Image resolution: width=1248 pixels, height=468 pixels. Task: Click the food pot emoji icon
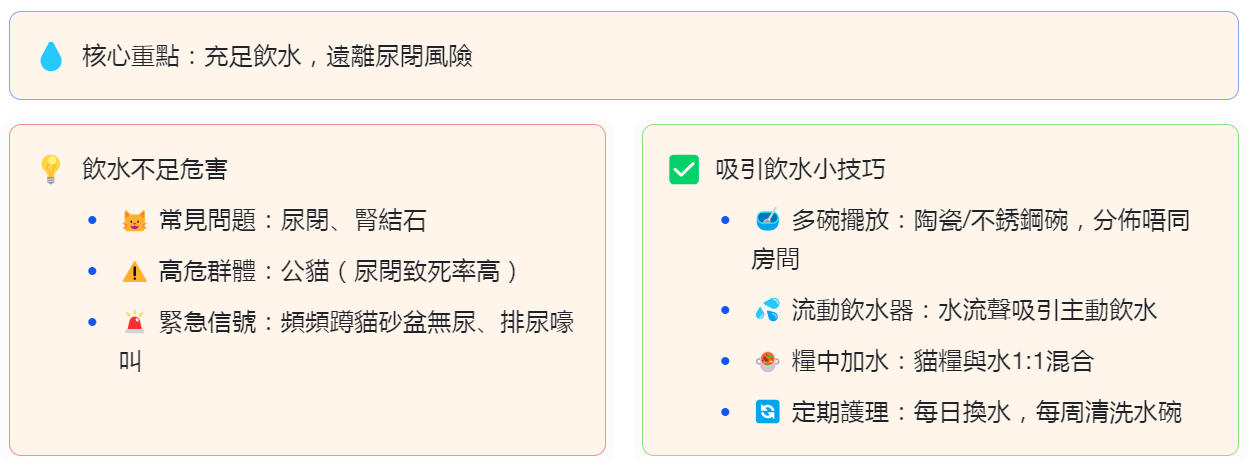(x=767, y=362)
